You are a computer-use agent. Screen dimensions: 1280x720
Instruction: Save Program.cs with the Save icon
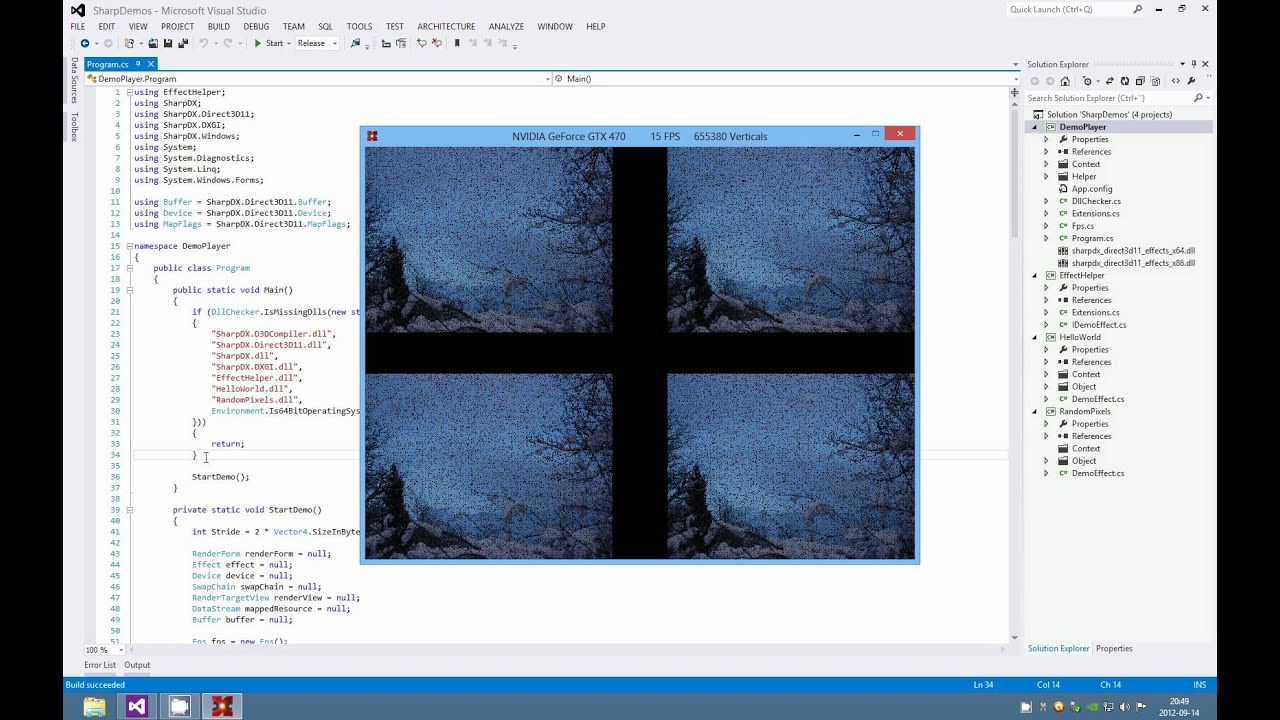pos(168,43)
